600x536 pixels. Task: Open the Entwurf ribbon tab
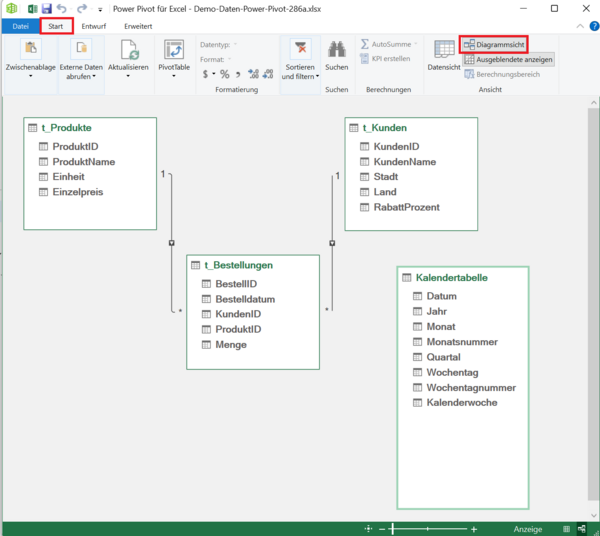tap(94, 25)
